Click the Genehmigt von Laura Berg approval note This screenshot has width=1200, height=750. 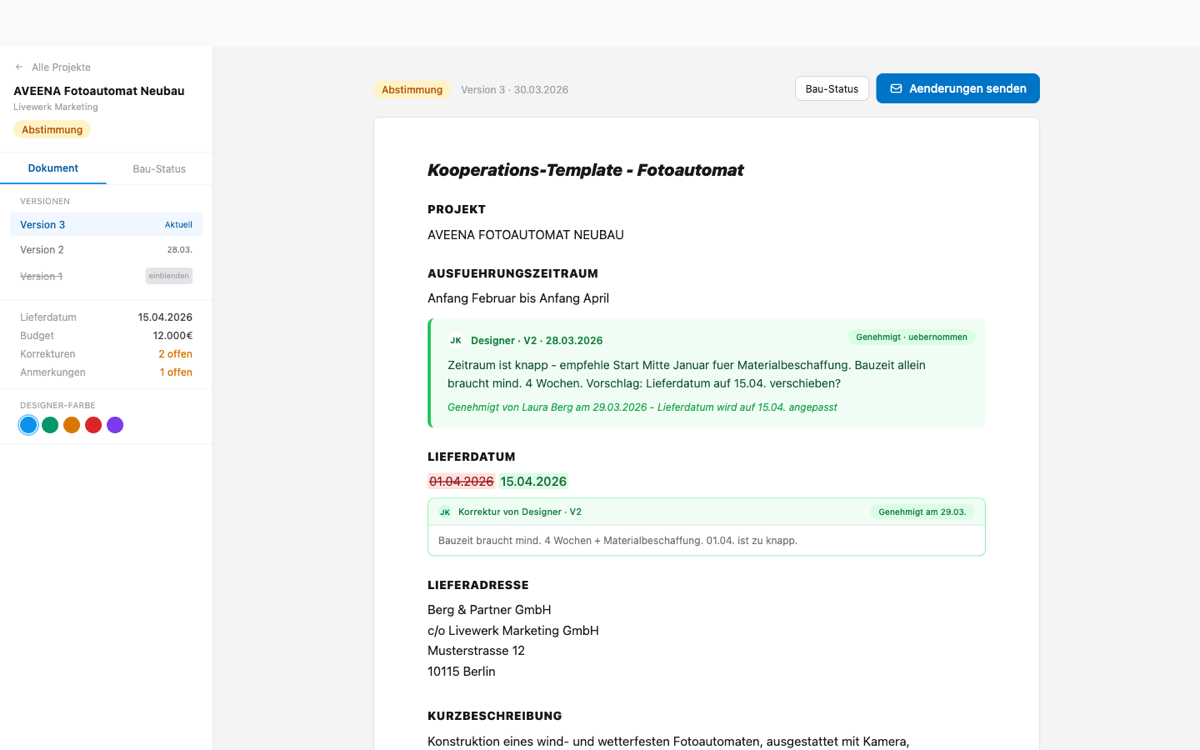pos(643,407)
